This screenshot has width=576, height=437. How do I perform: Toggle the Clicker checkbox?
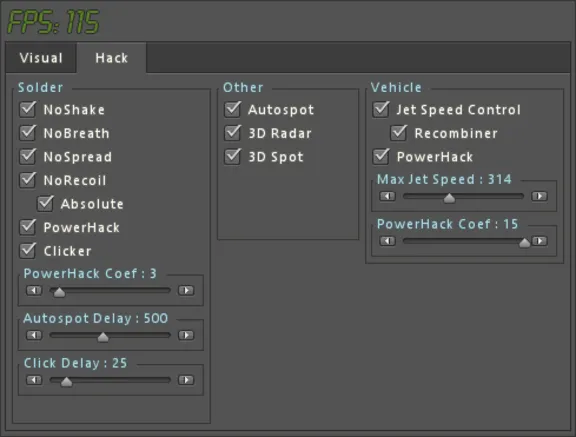tap(28, 250)
